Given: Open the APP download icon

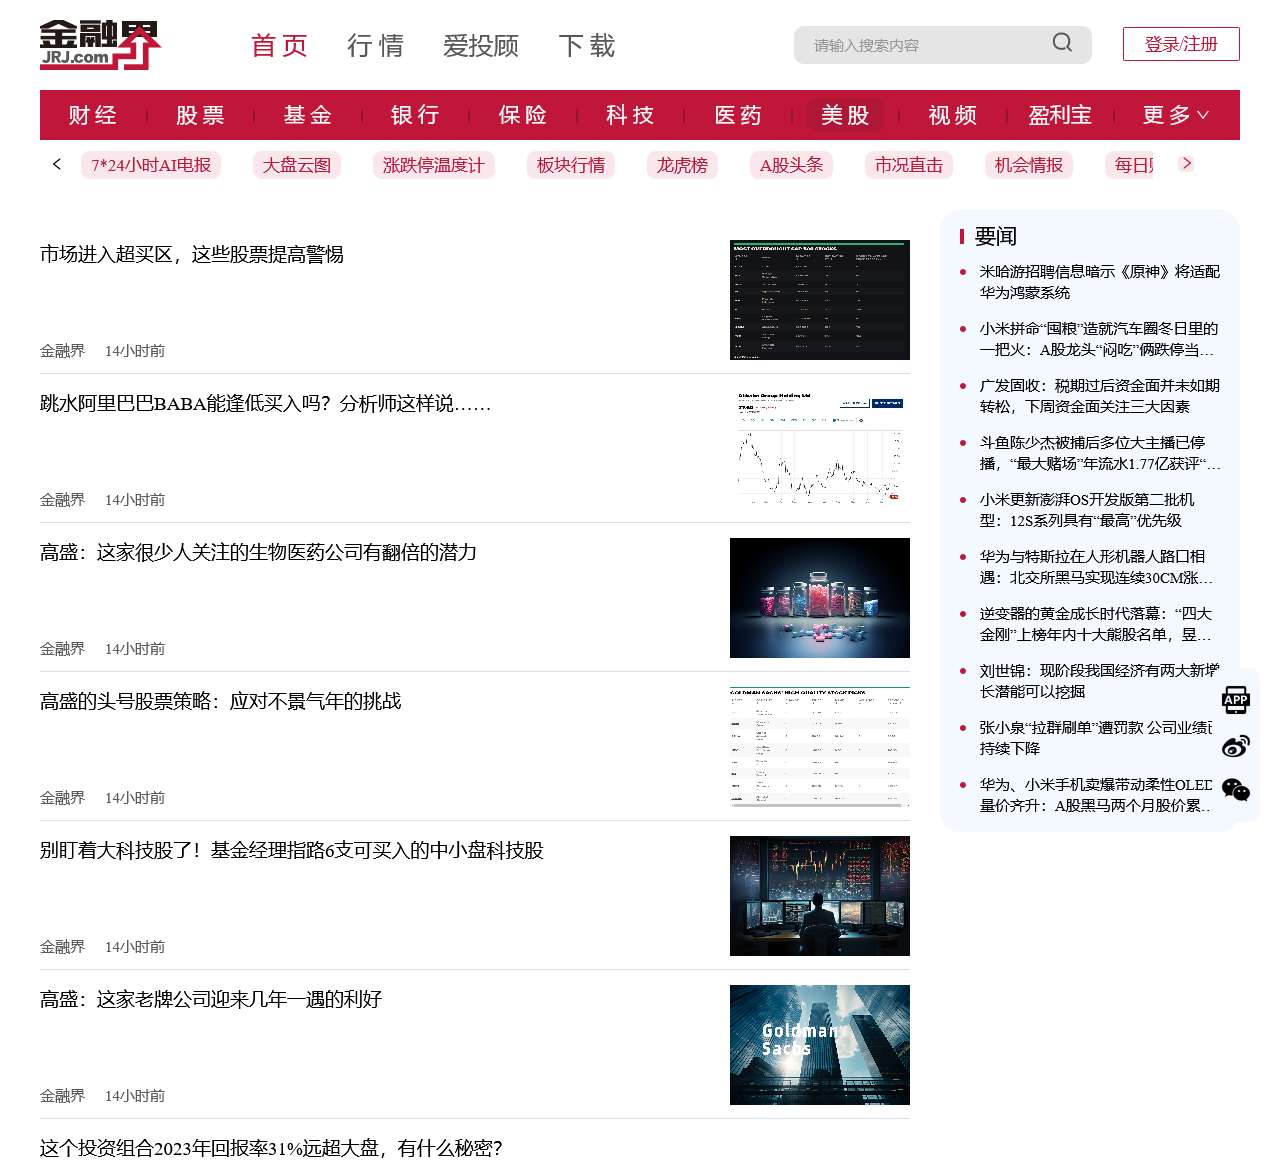Looking at the screenshot, I should coord(1236,699).
